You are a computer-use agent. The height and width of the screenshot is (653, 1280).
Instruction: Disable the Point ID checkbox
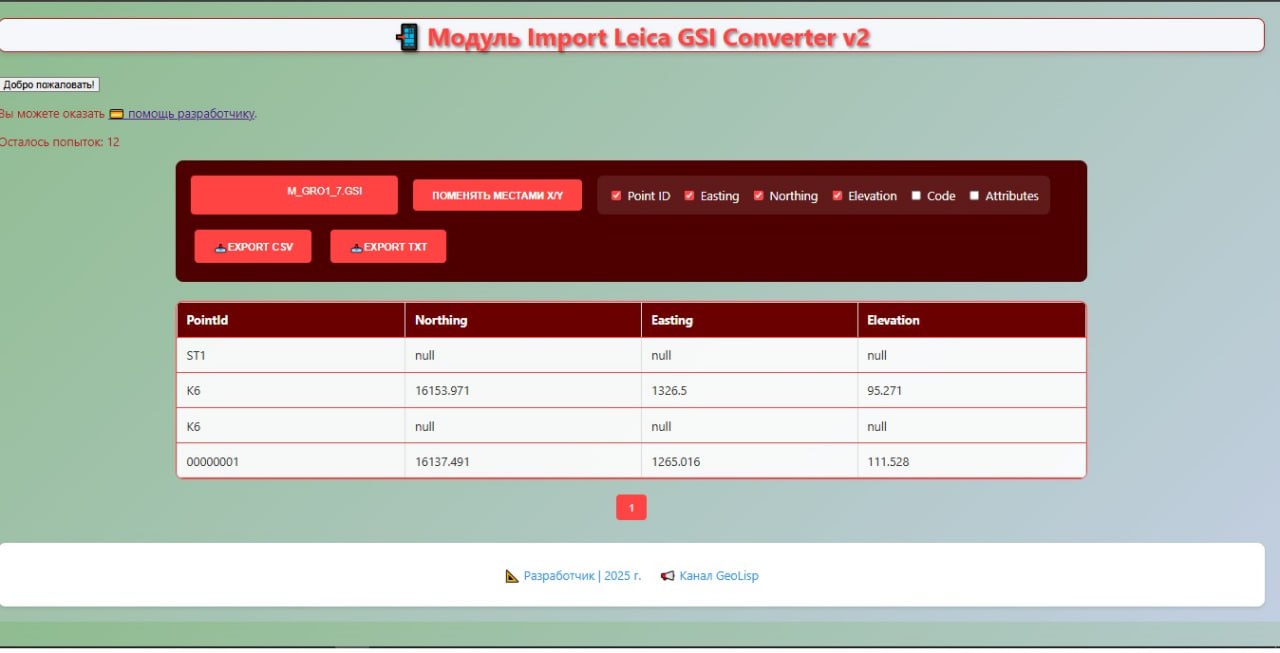(x=616, y=196)
